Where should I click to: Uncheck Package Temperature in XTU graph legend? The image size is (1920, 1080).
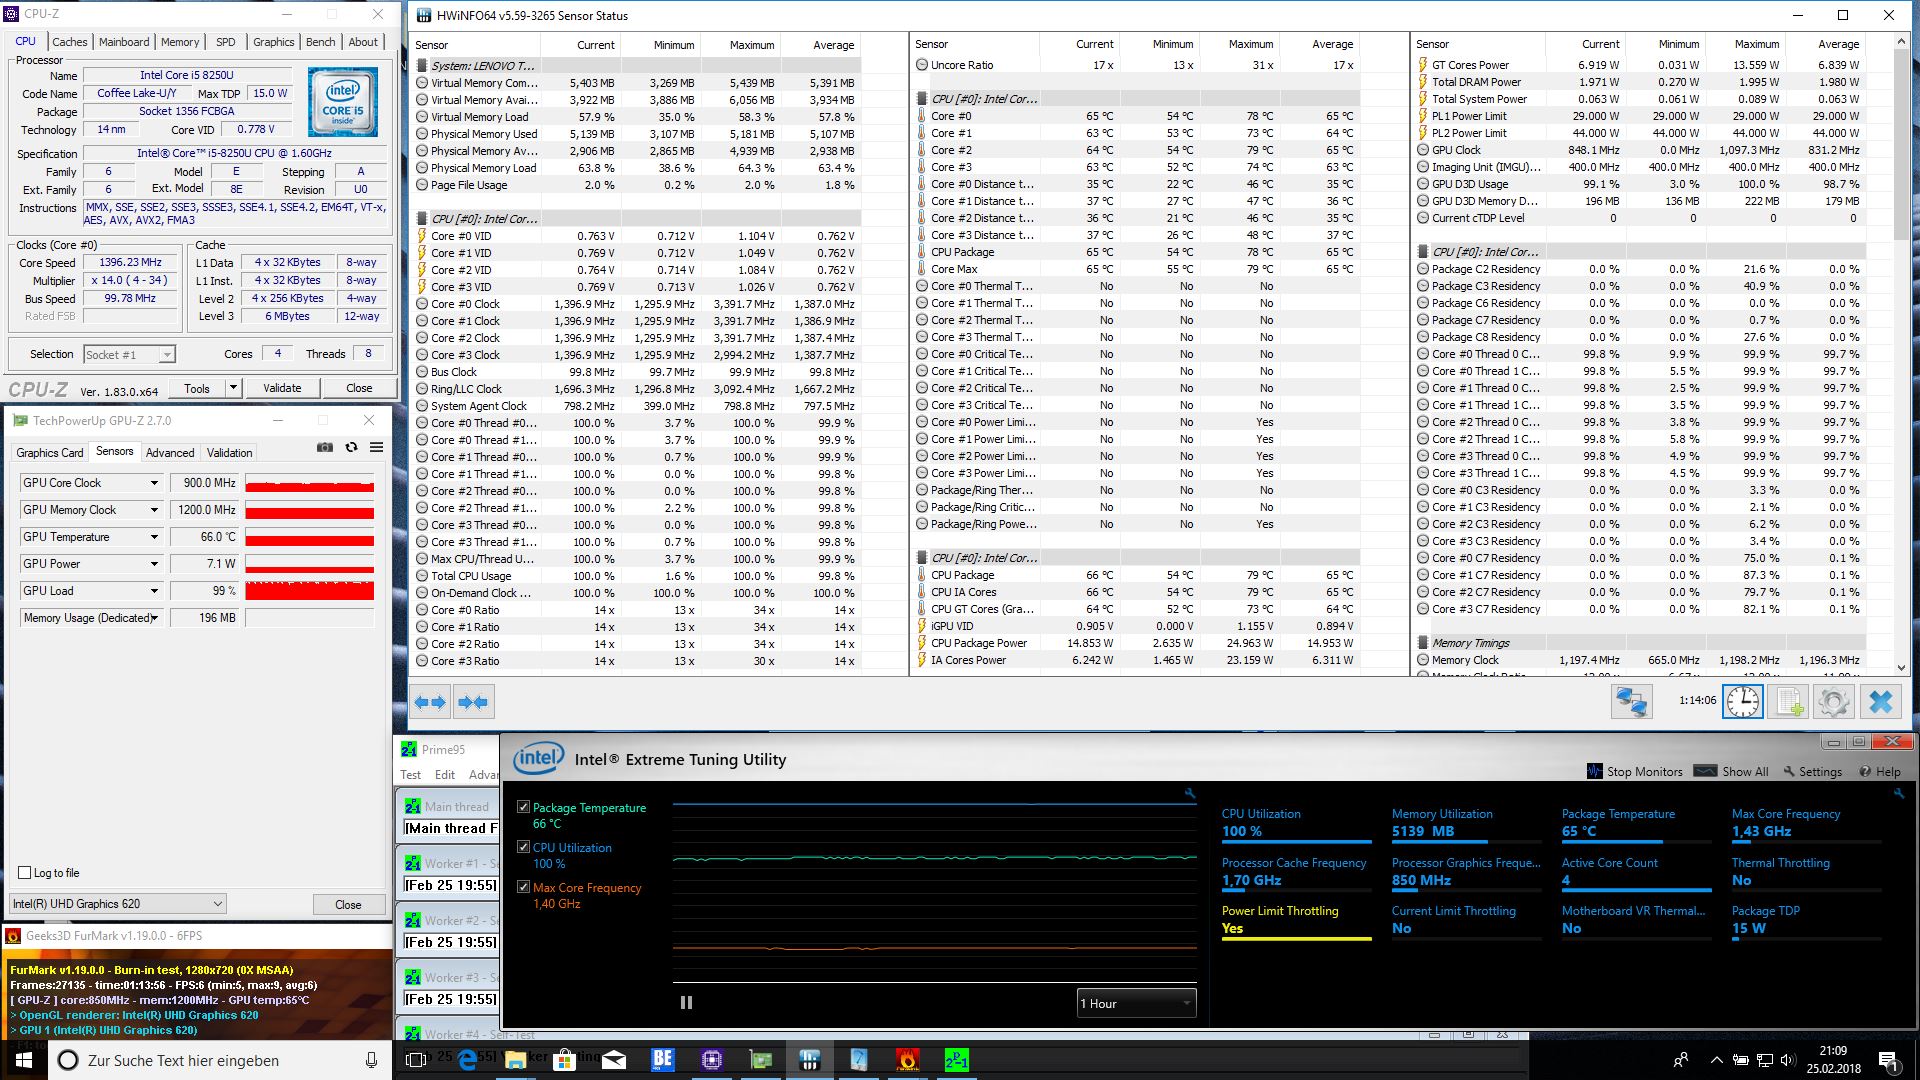pos(523,807)
